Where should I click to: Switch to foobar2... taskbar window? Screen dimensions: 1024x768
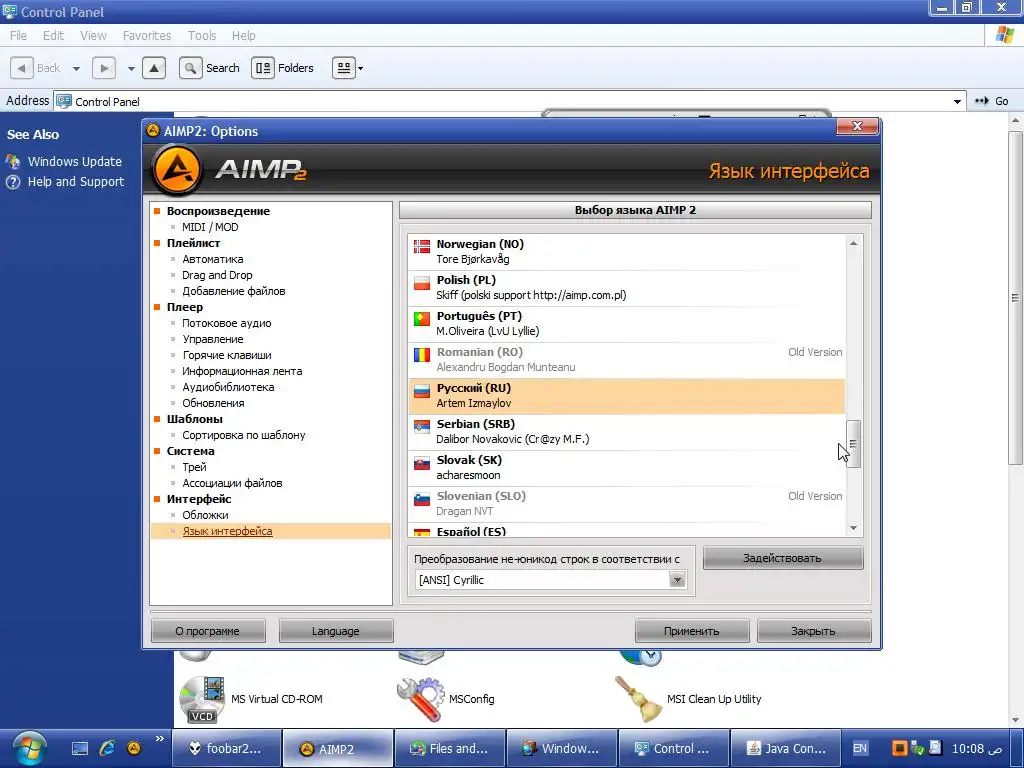(227, 748)
